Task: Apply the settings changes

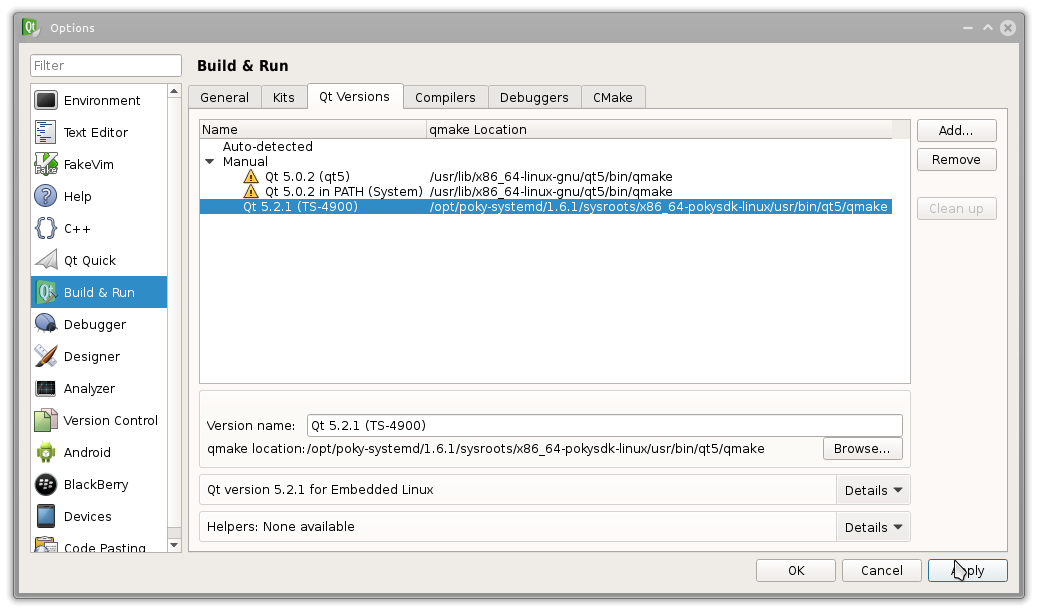Action: 967,570
